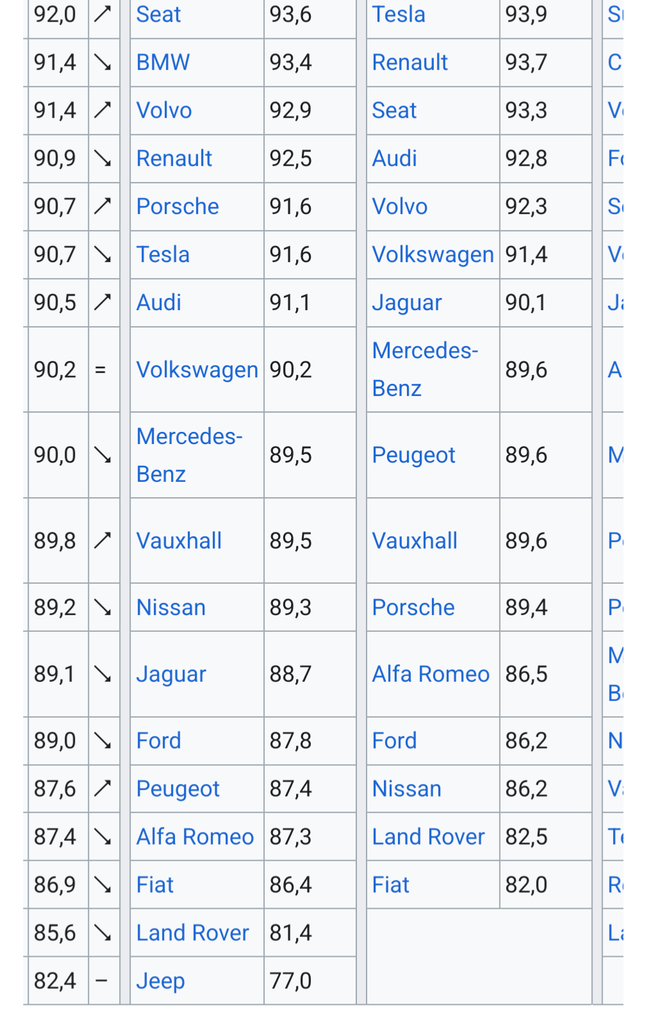Screen dimensions: 646x1024
Task: Open the BMW link
Action: (x=163, y=62)
